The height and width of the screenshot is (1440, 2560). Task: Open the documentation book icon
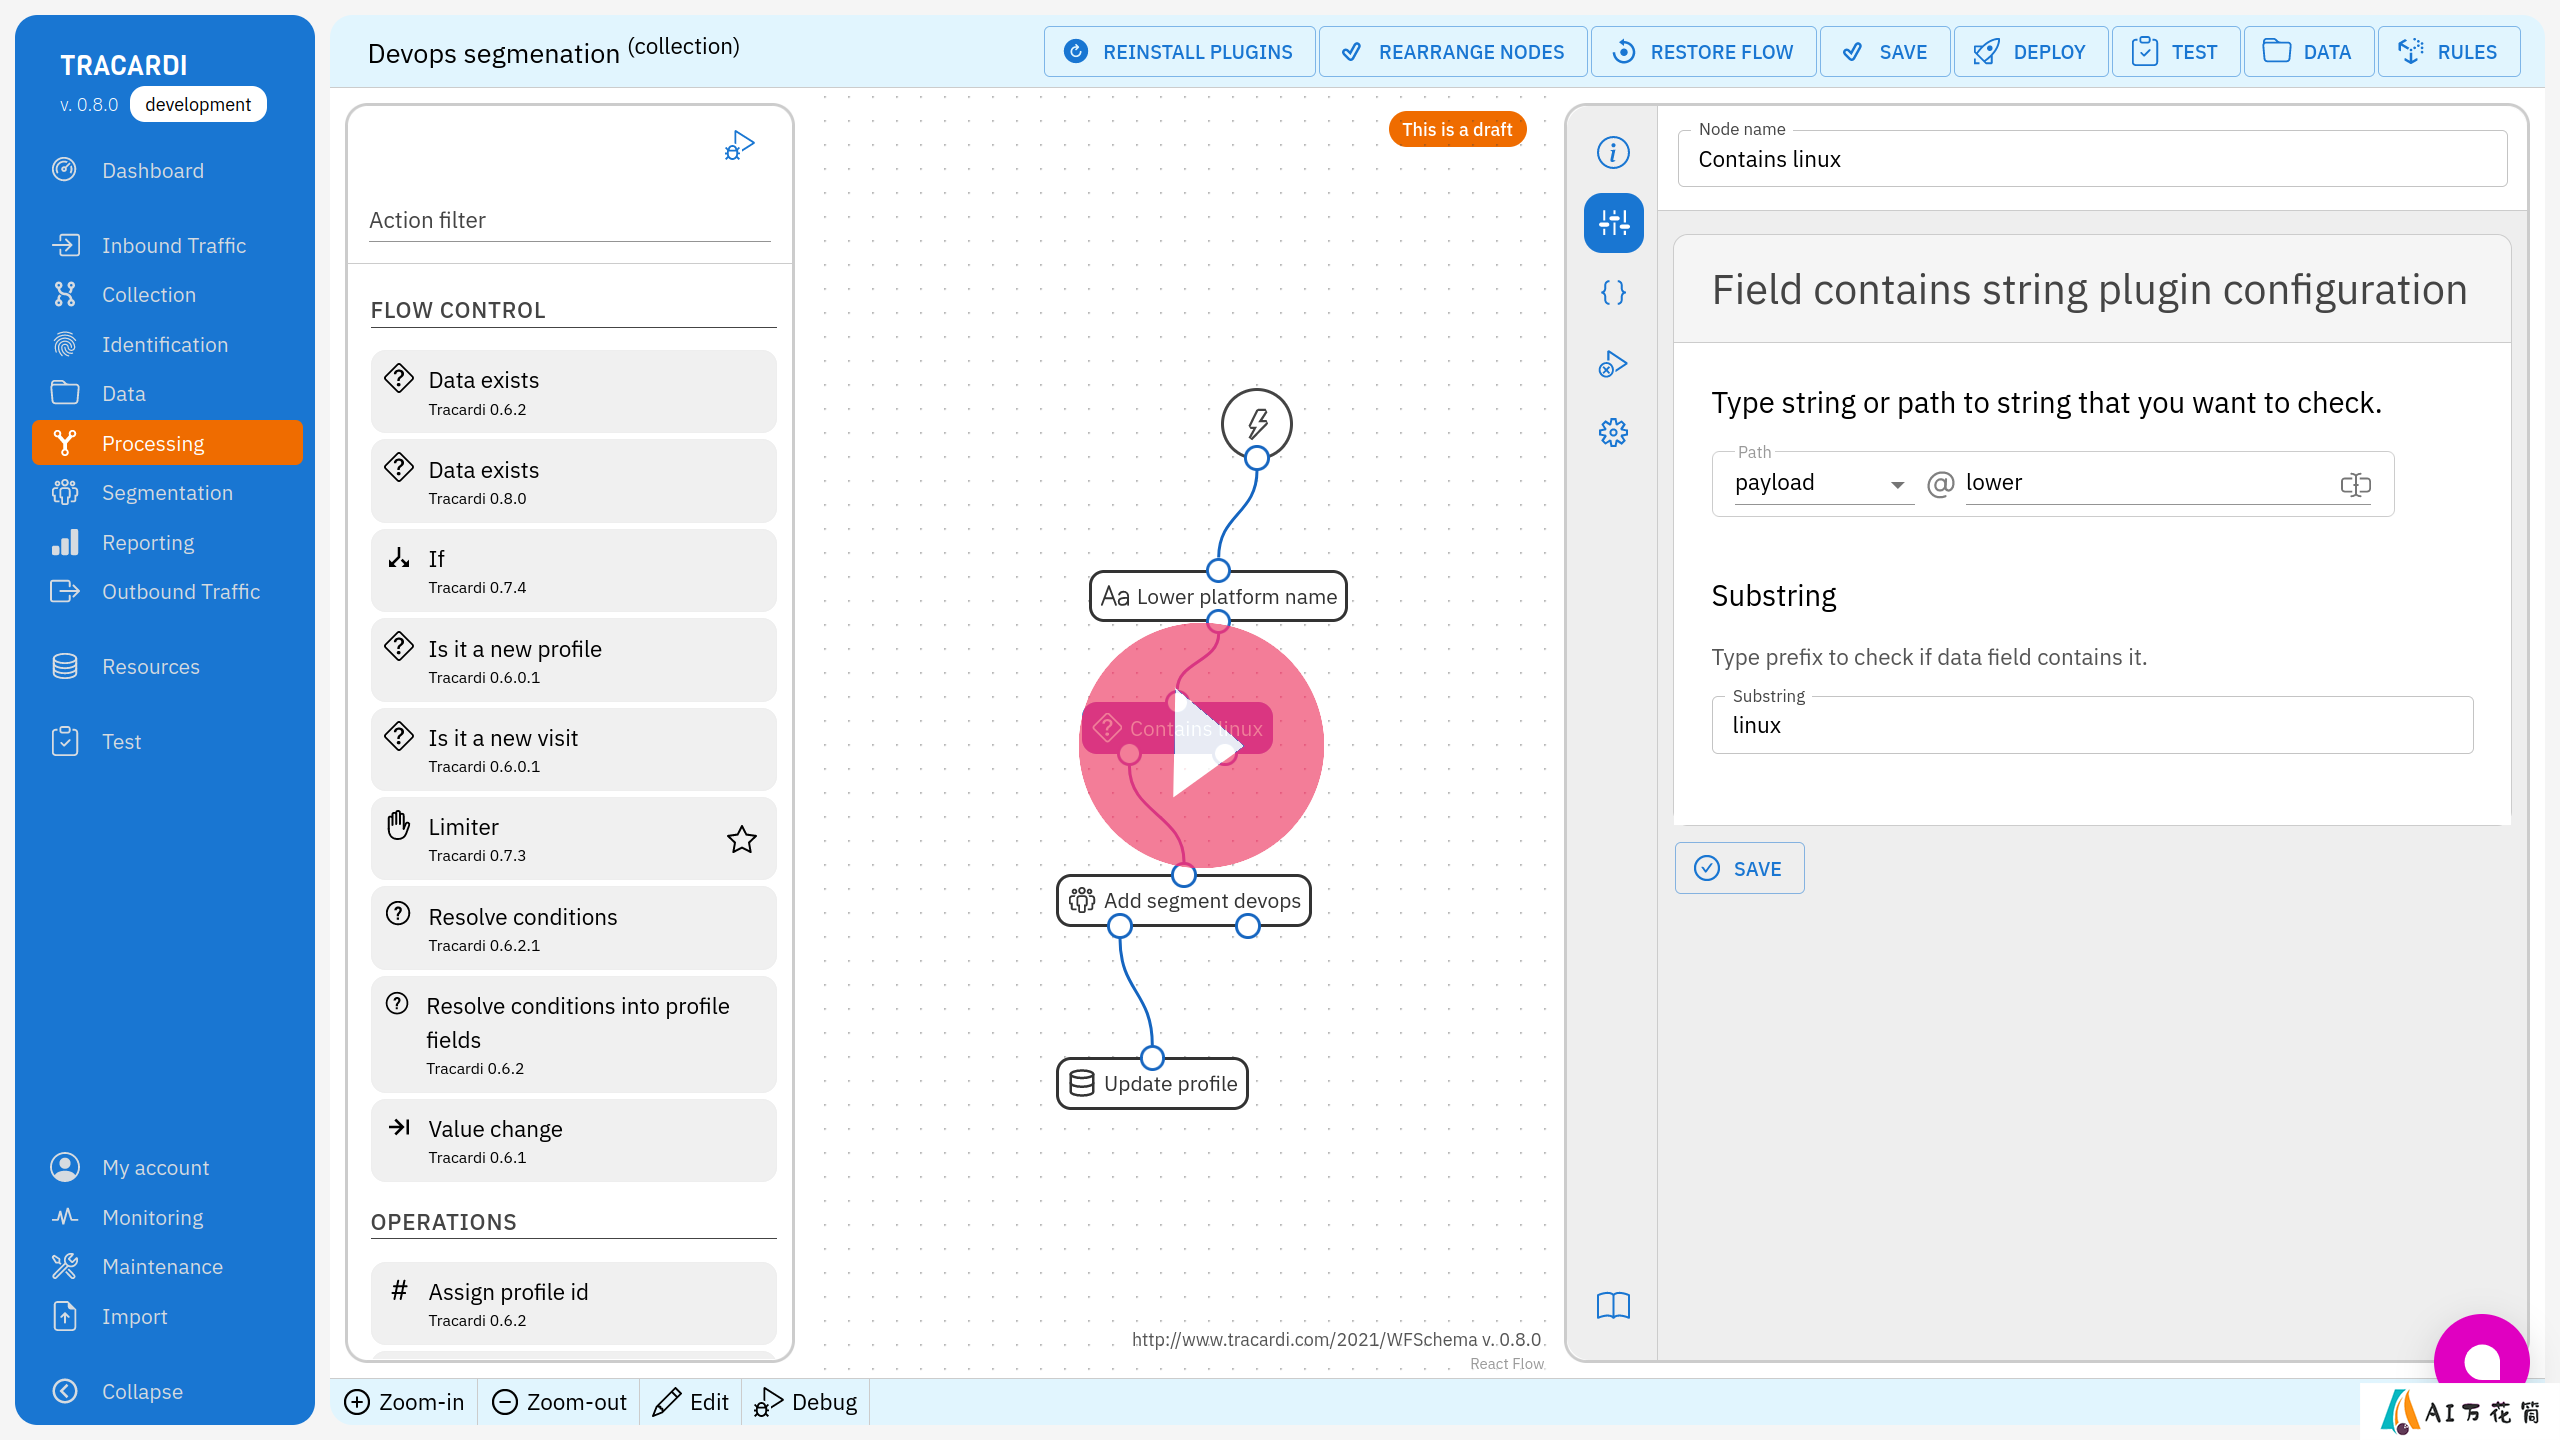pos(1613,1305)
